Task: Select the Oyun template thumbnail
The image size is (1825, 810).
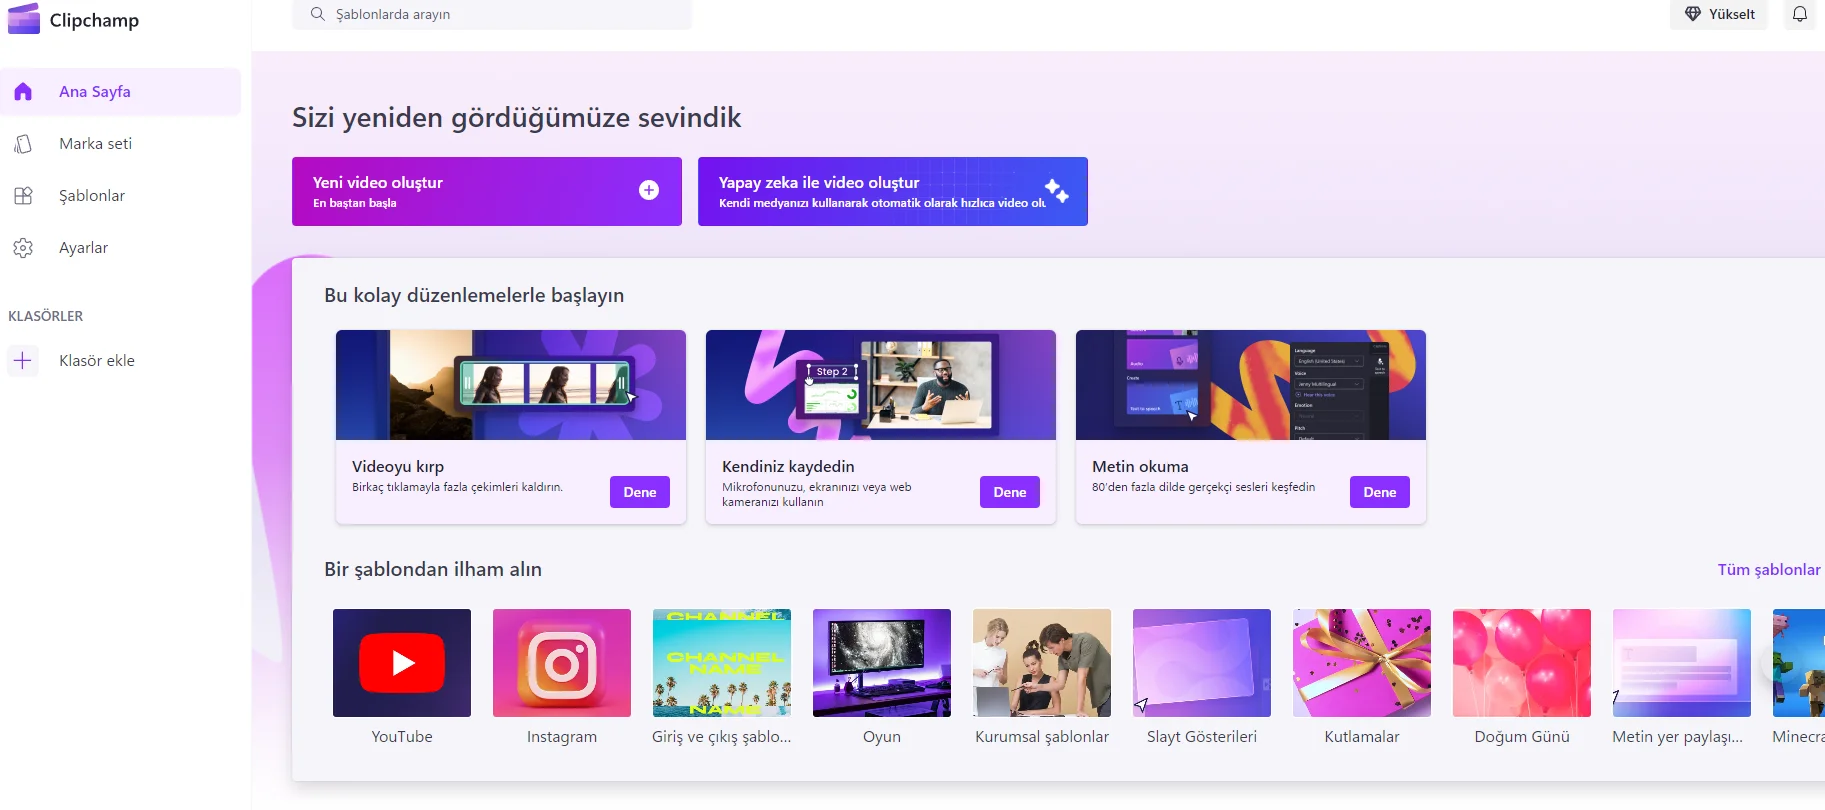Action: point(882,663)
